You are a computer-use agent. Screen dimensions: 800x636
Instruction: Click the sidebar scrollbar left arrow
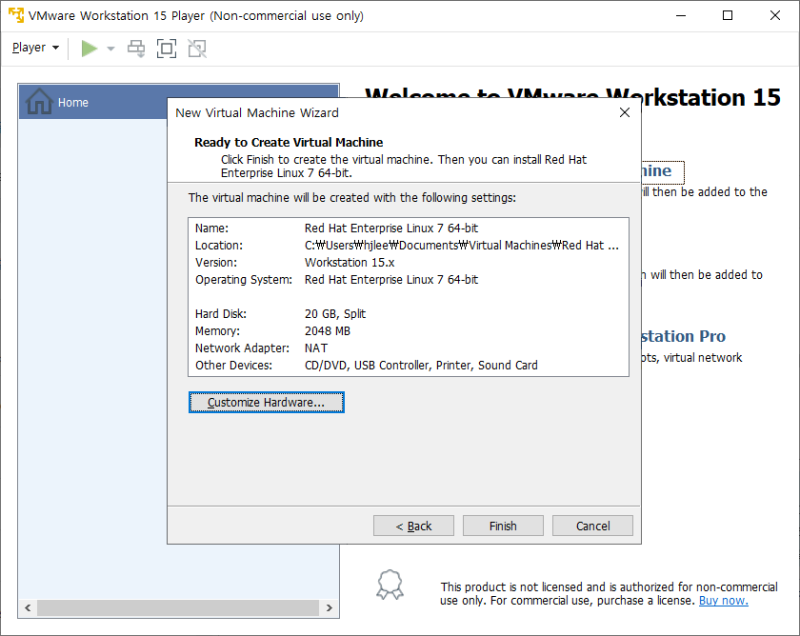click(26, 607)
